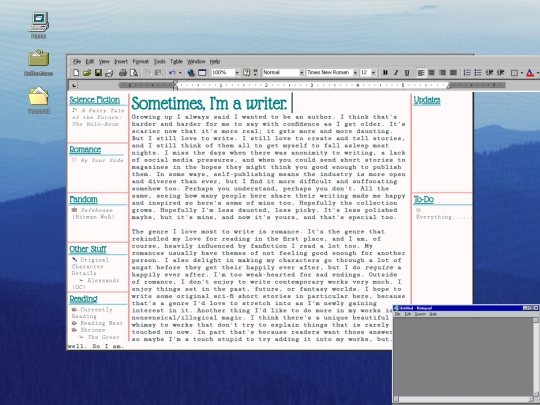Click the Paste toolbar icon
The image size is (540, 405).
pos(158,73)
